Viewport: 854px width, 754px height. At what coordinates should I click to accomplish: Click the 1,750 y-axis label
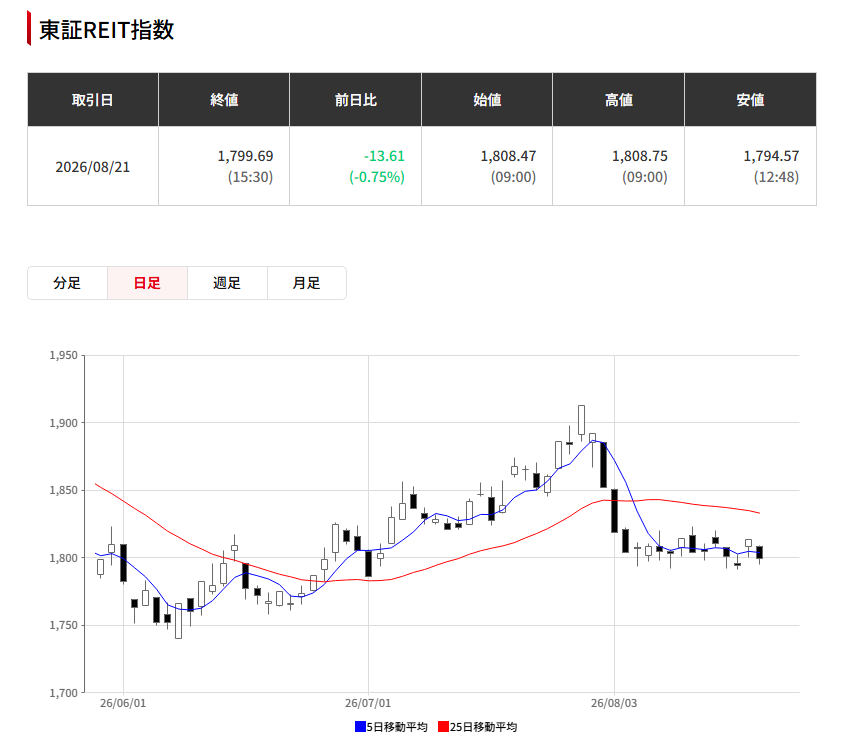pos(64,626)
